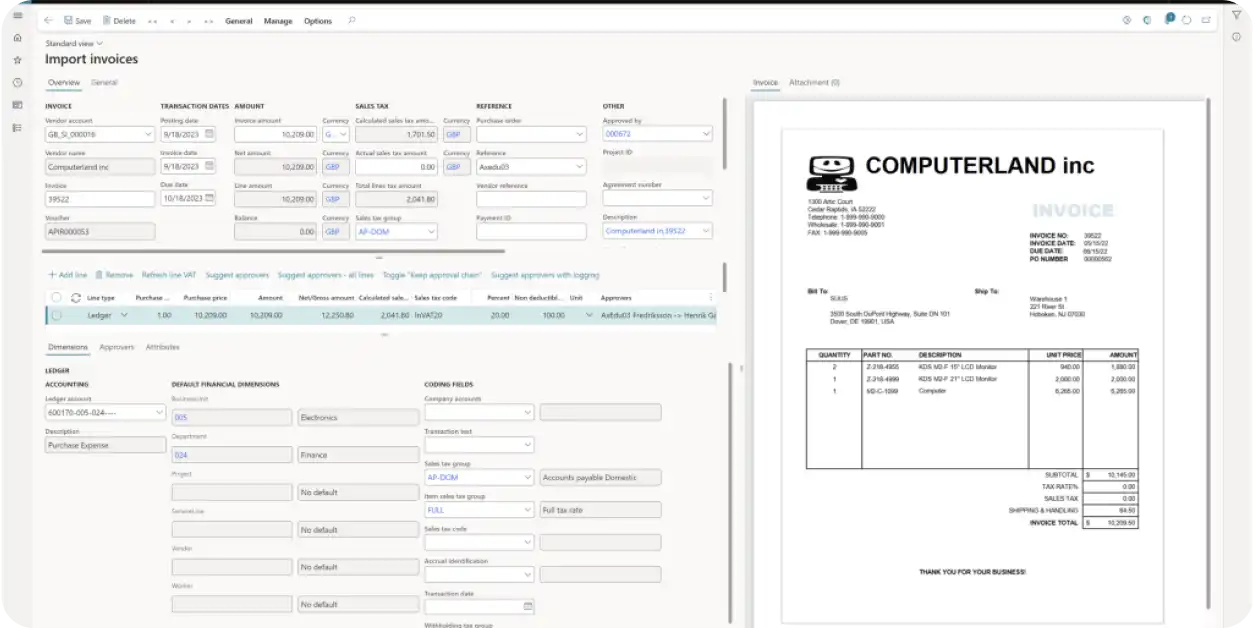Image resolution: width=1253 pixels, height=628 pixels.
Task: Open grid column options menu
Action: coord(711,298)
